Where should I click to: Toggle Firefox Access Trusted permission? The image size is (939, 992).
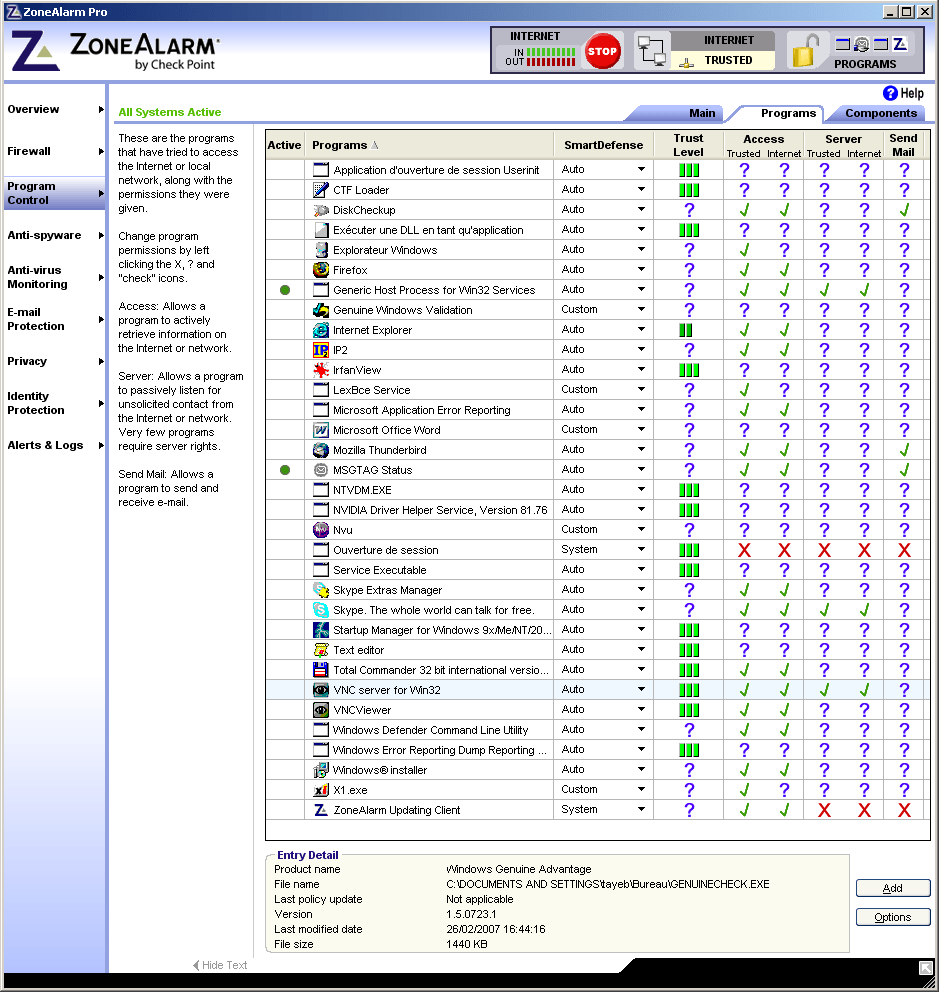(x=744, y=270)
